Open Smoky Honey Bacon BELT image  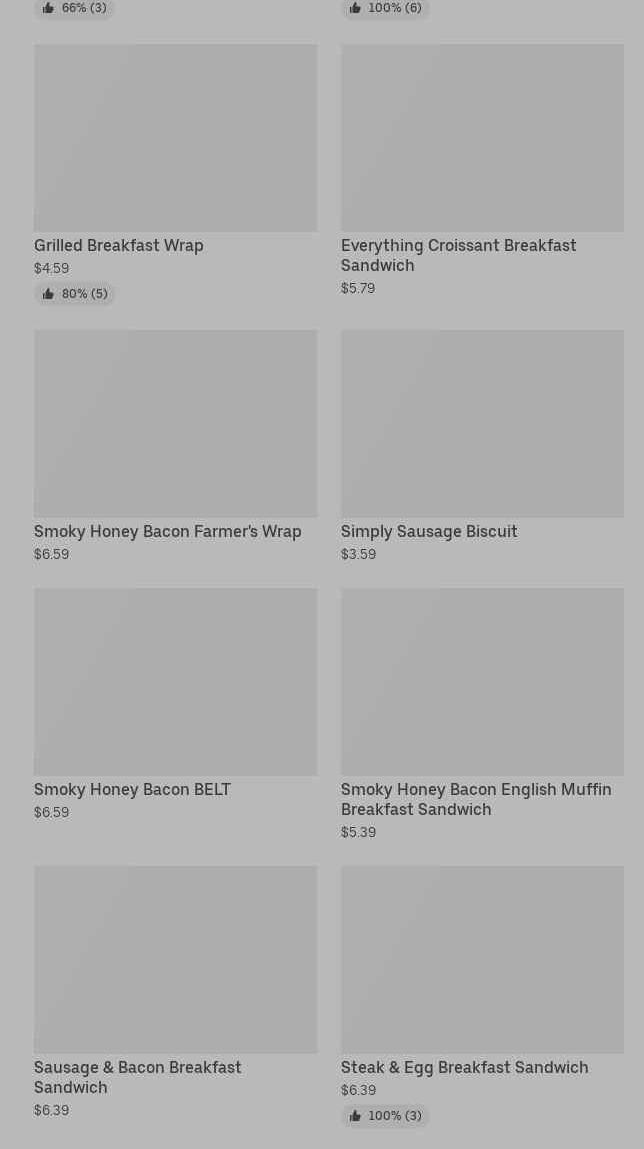(175, 682)
